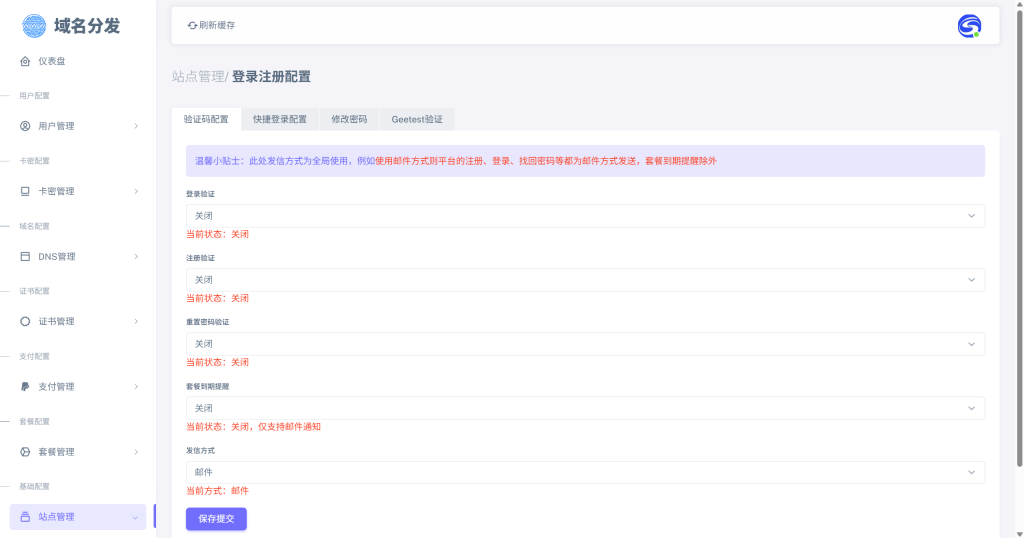
Task: Click the 保存提交 button
Action: pyautogui.click(x=216, y=519)
